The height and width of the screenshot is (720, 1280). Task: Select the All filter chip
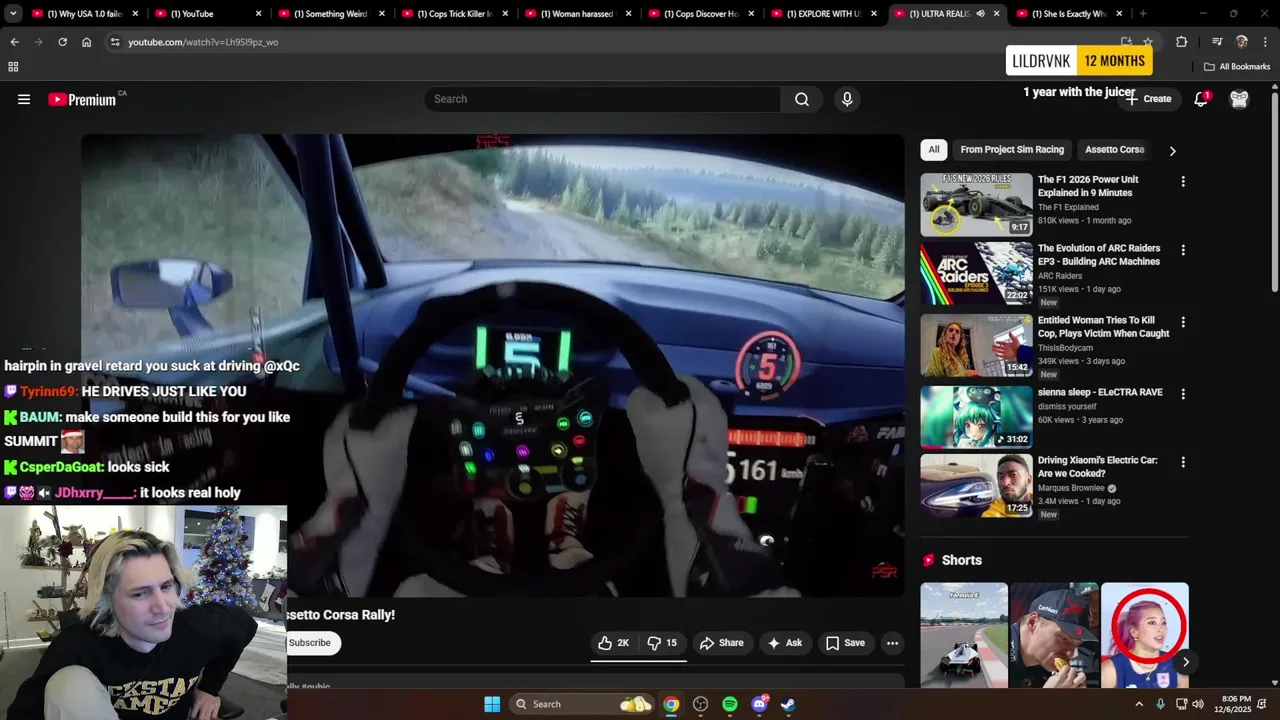(x=934, y=150)
